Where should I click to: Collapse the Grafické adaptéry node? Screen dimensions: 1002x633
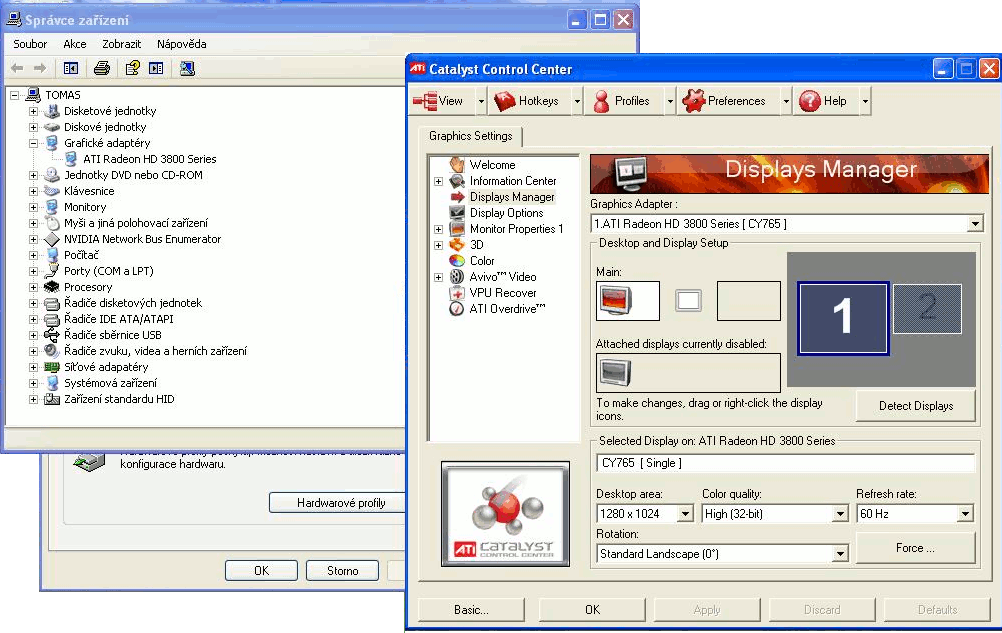[x=33, y=143]
